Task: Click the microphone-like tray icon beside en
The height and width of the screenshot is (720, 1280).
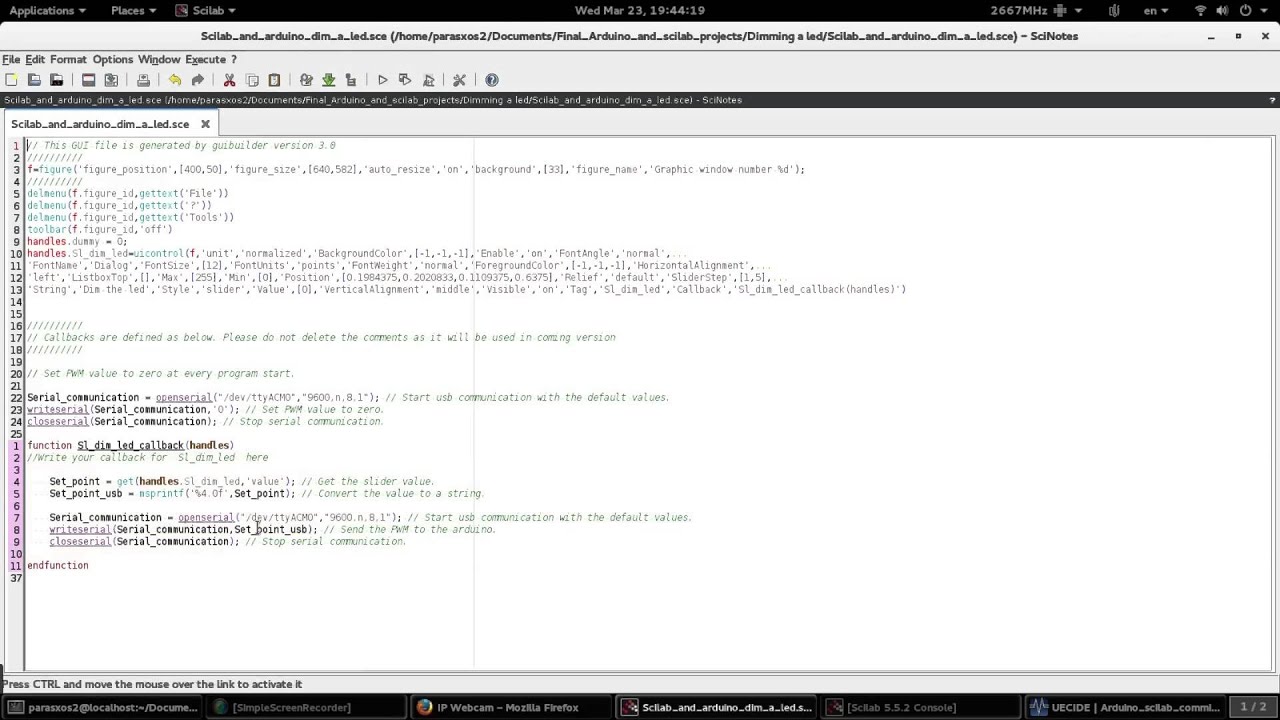Action: (x=1114, y=10)
